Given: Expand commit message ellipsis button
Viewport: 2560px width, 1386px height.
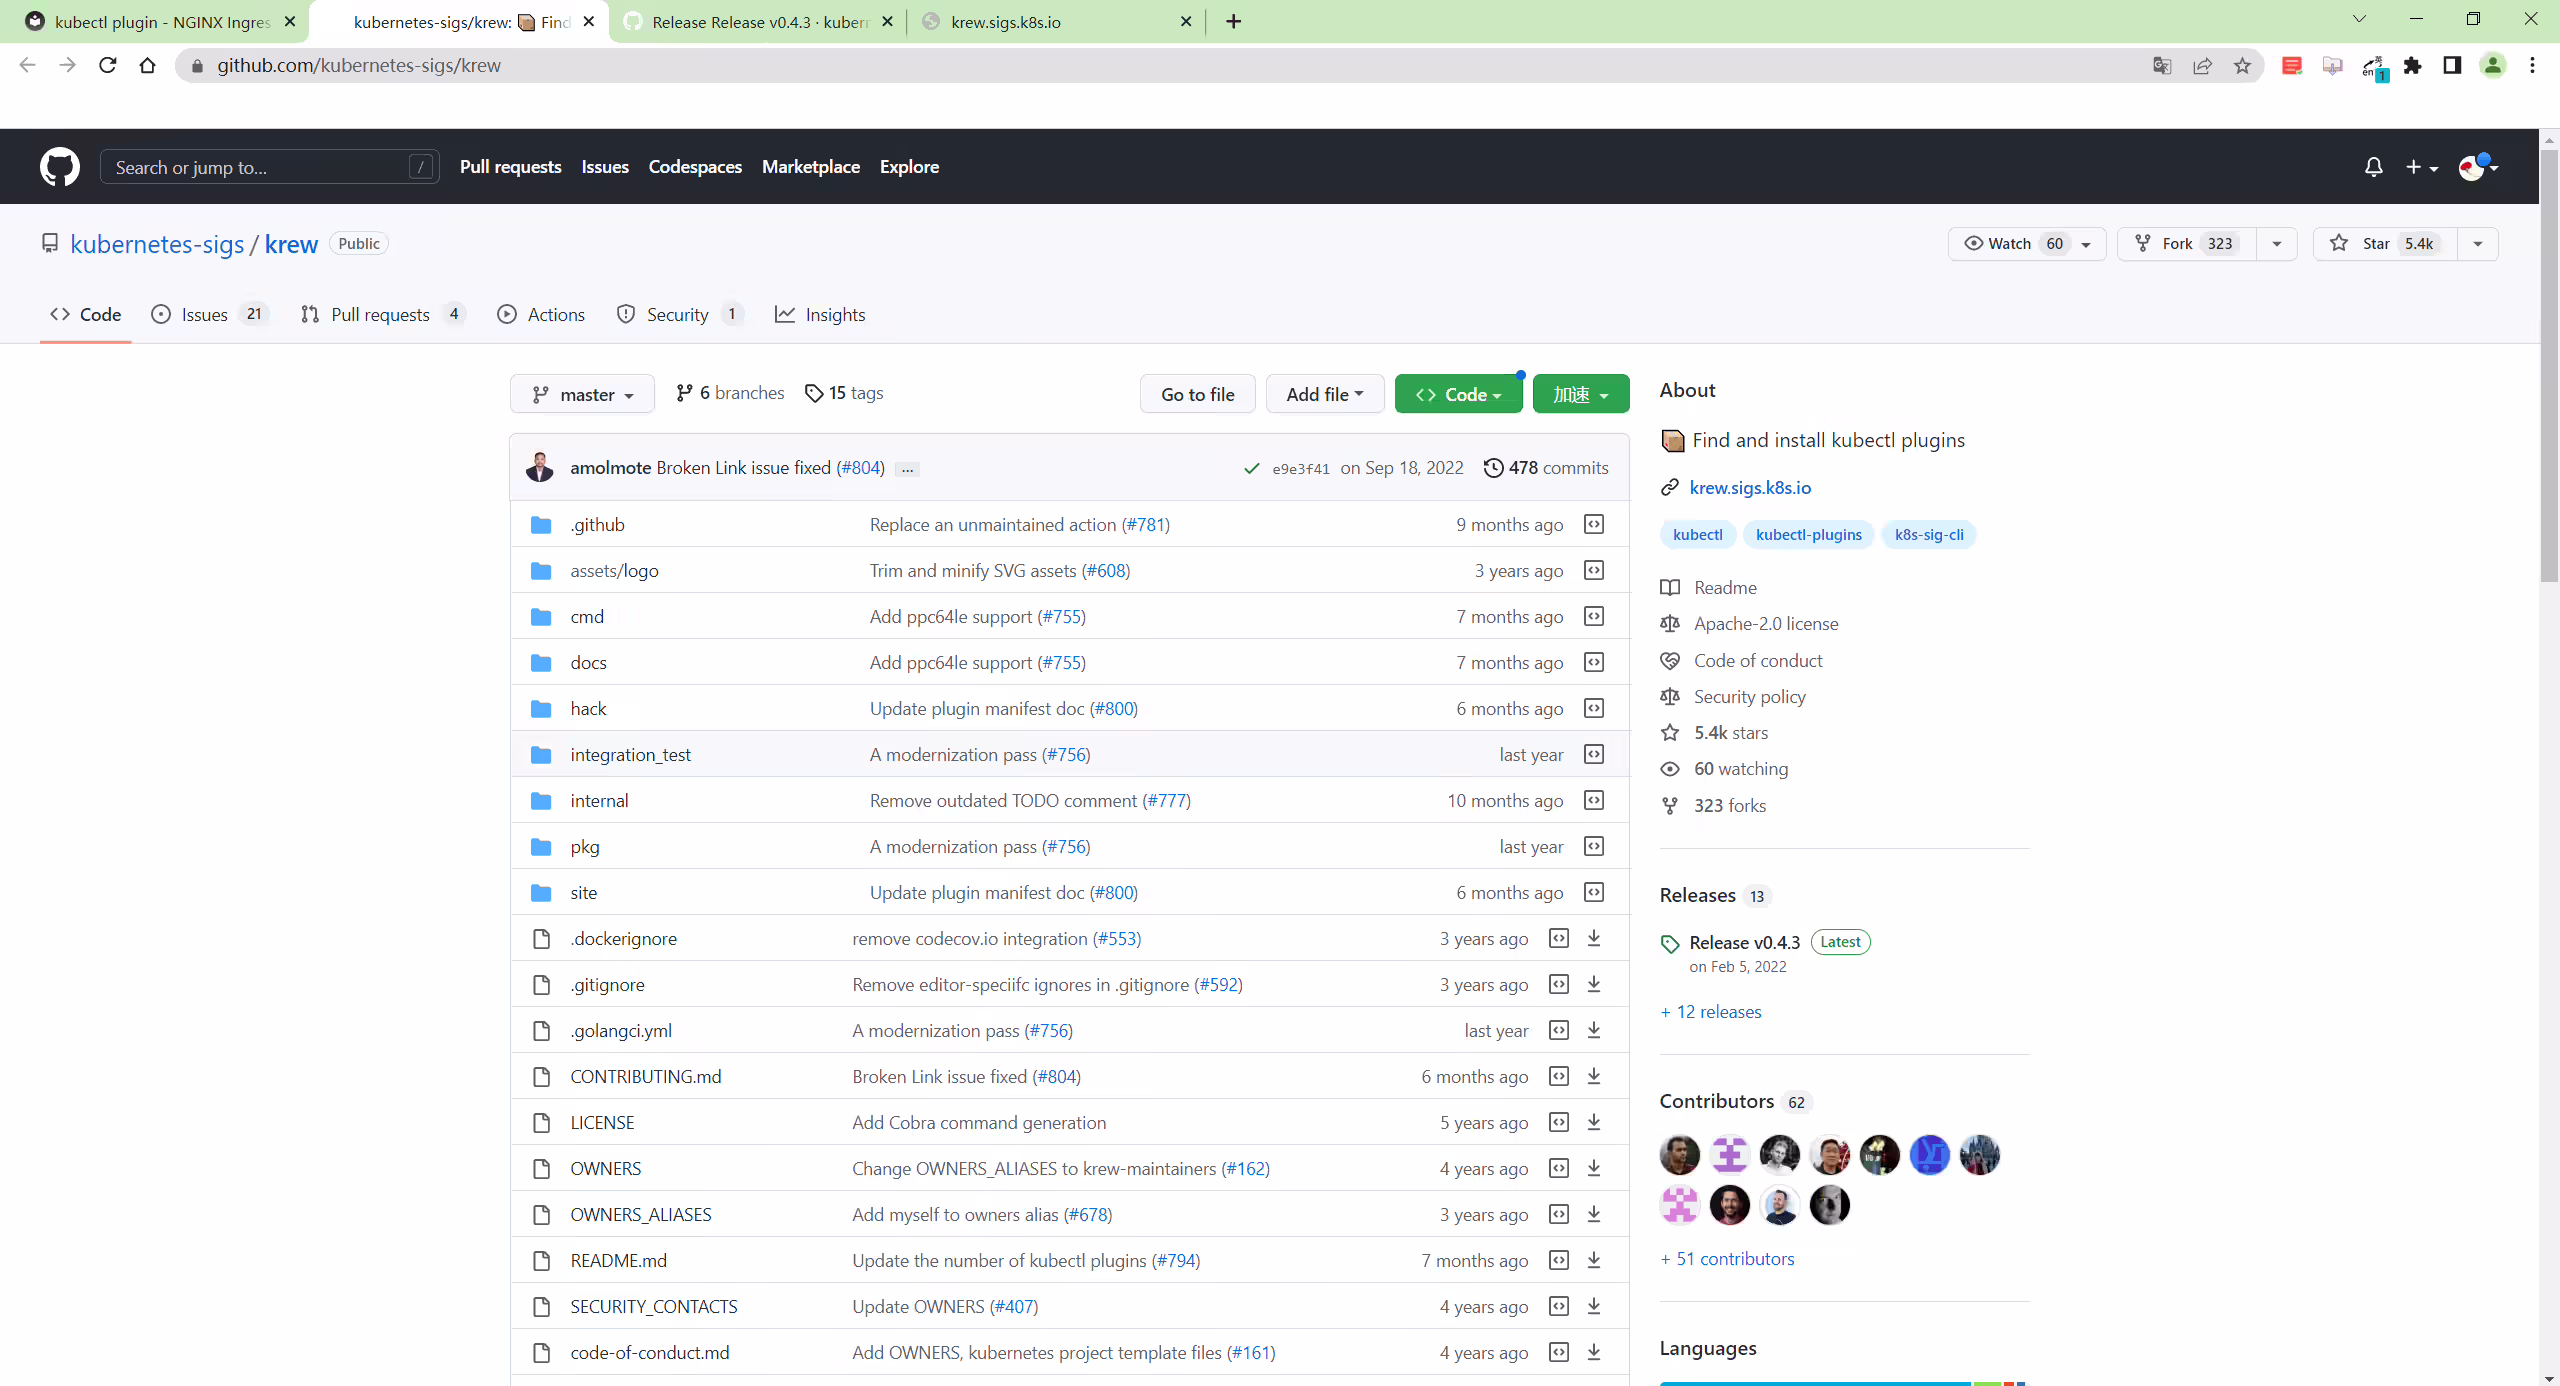Looking at the screenshot, I should click(907, 469).
